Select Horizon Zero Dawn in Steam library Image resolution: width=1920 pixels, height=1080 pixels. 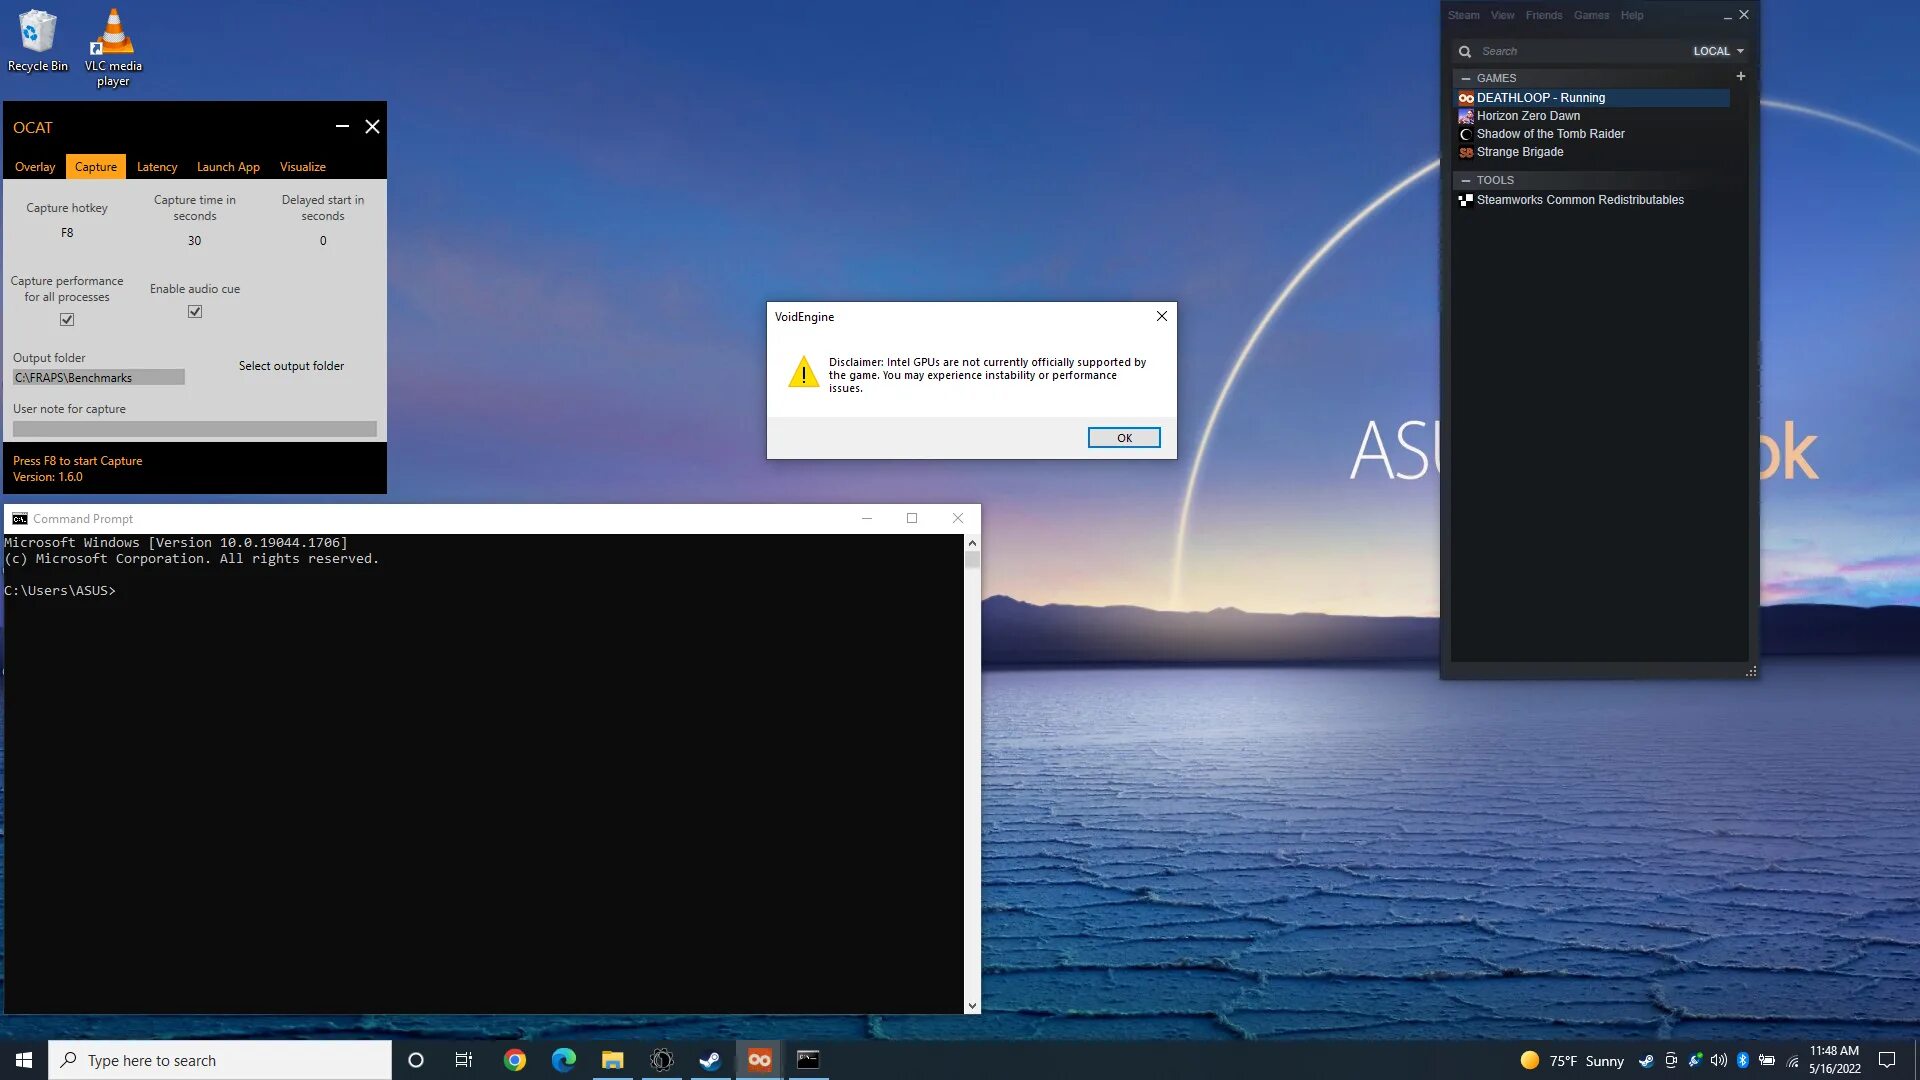tap(1528, 116)
